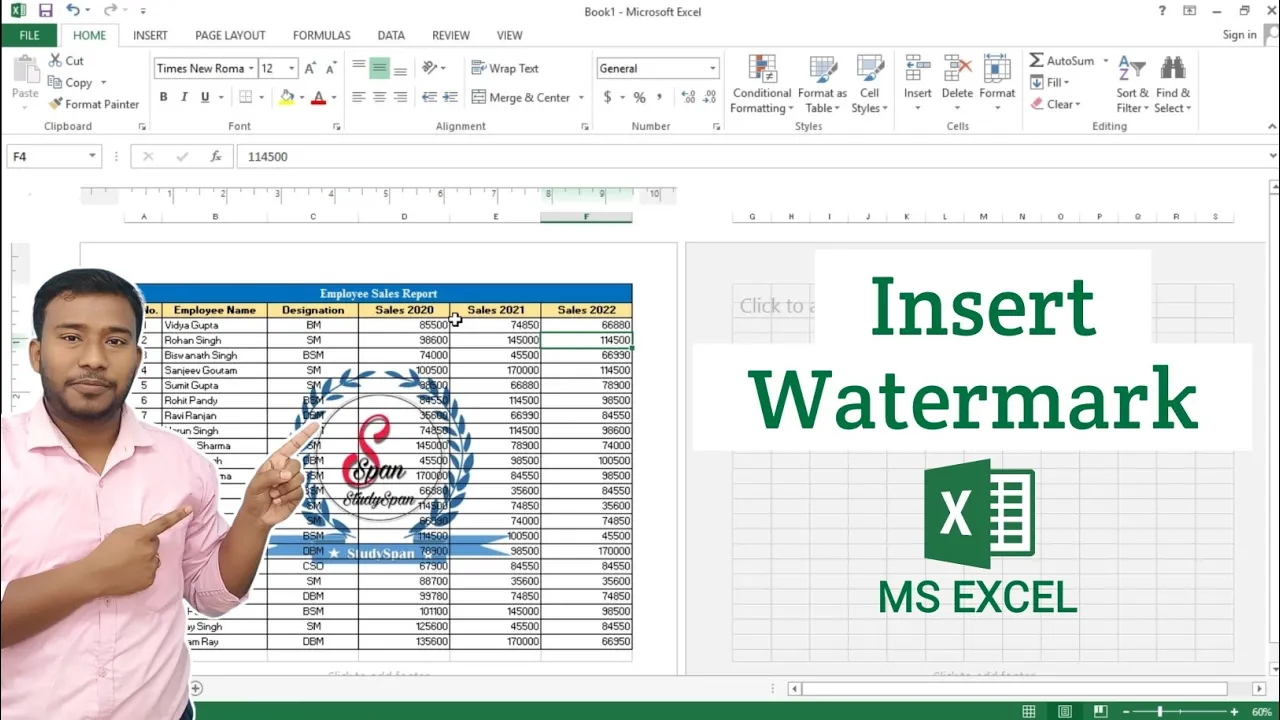
Task: Decrease cell indent
Action: (429, 97)
